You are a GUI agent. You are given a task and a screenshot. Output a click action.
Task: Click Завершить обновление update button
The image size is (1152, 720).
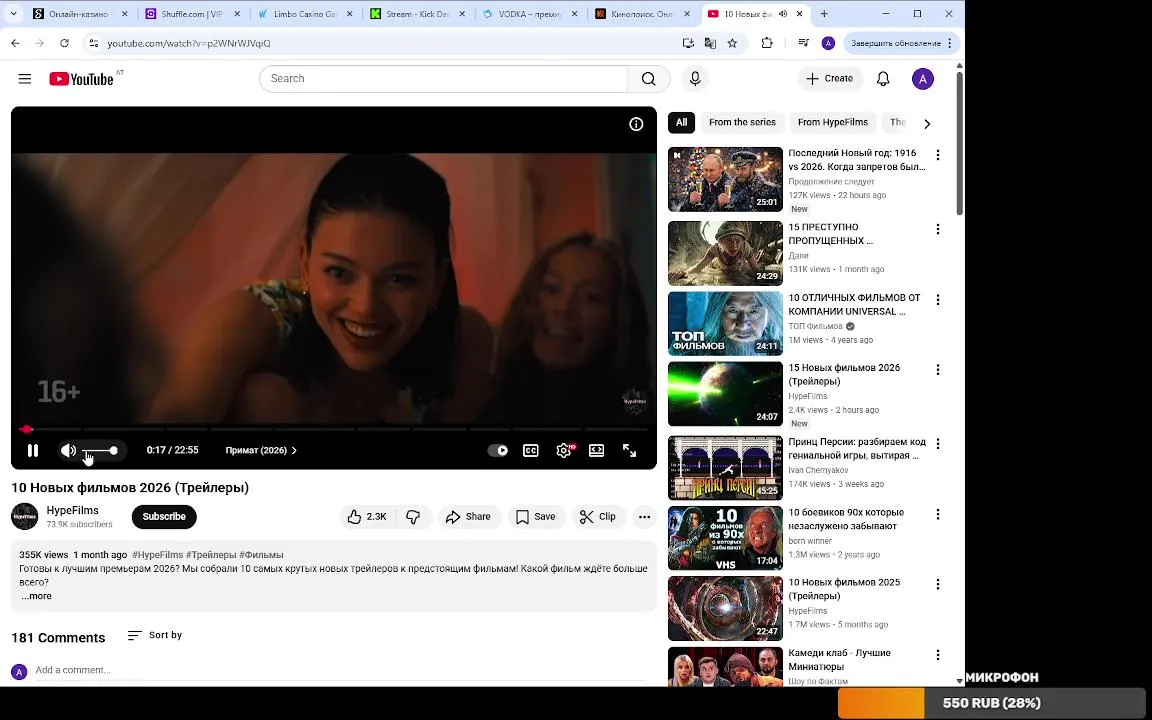coord(901,43)
